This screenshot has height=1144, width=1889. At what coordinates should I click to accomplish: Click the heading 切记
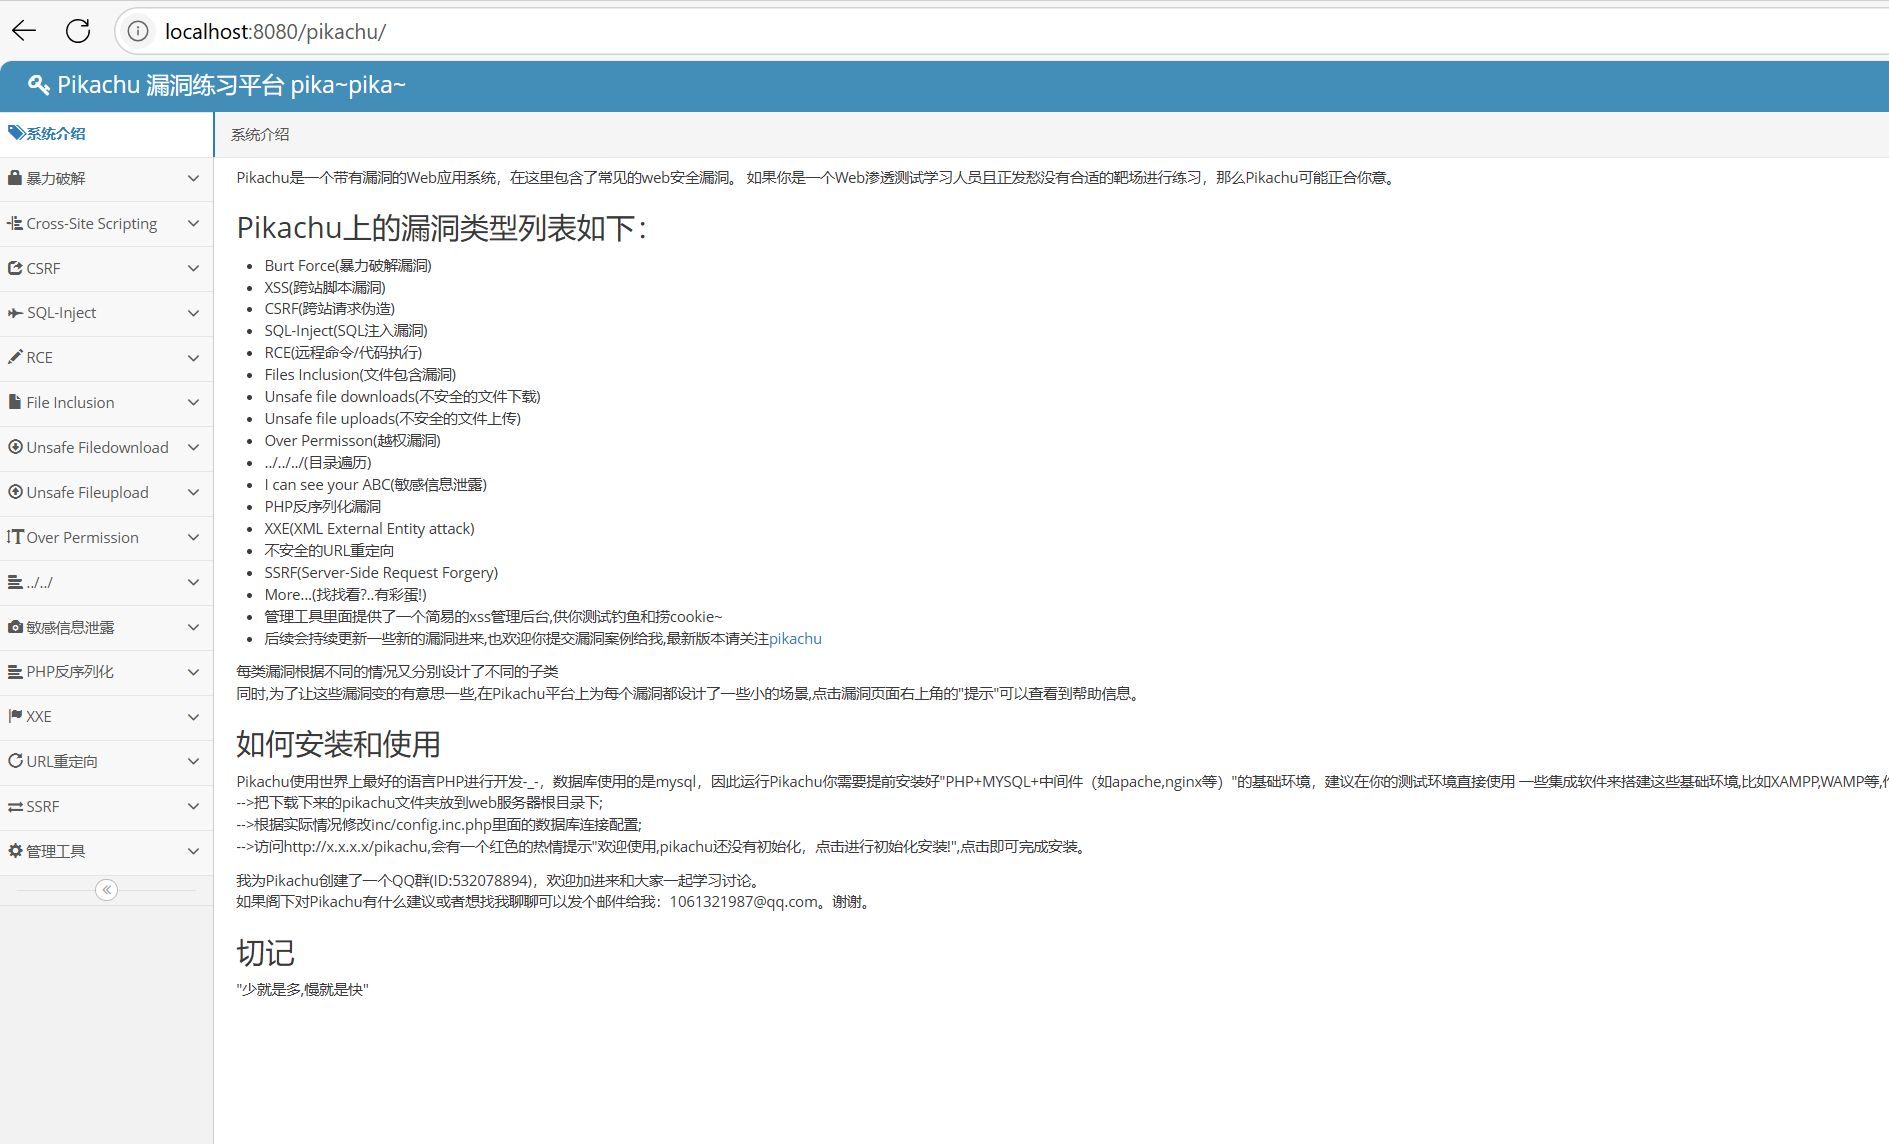[x=265, y=952]
